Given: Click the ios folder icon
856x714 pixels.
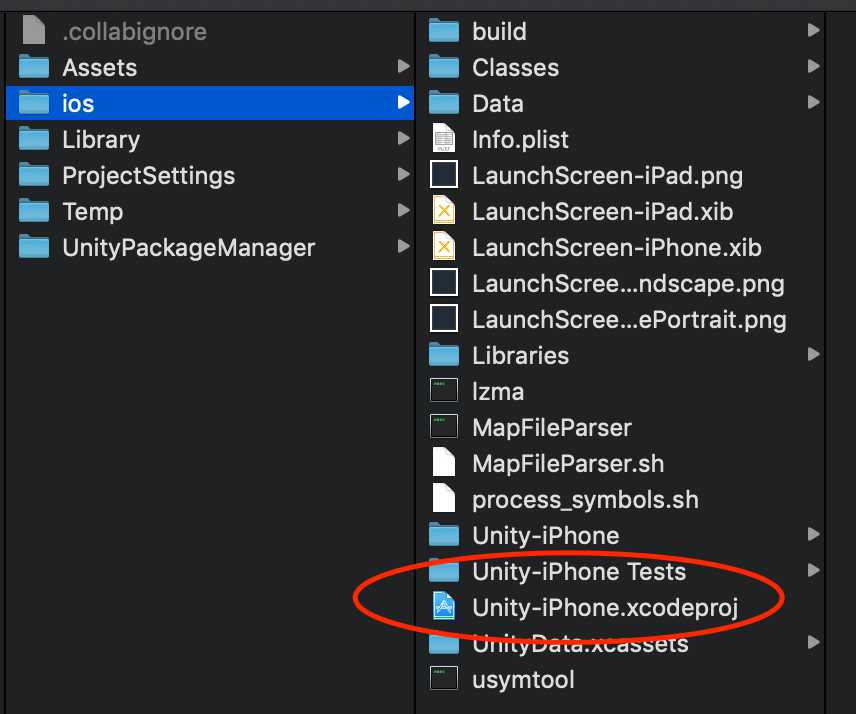Looking at the screenshot, I should click(34, 103).
